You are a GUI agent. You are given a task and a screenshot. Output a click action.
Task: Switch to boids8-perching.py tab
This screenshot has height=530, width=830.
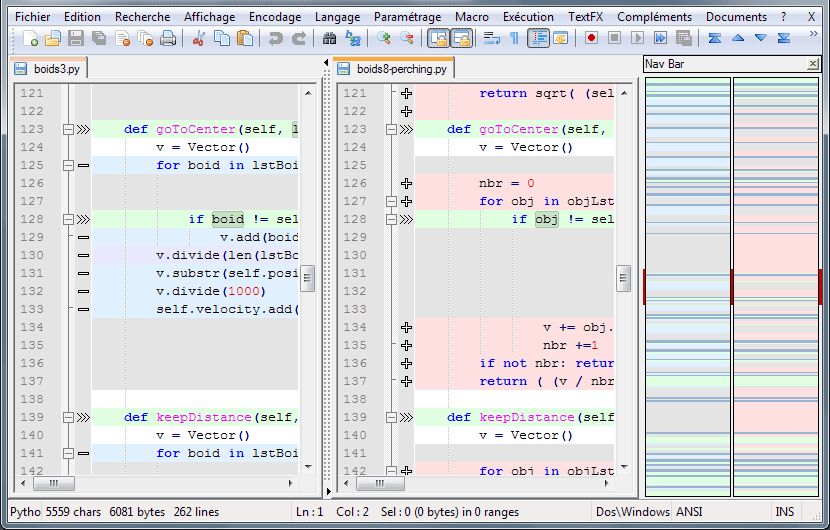click(x=400, y=68)
